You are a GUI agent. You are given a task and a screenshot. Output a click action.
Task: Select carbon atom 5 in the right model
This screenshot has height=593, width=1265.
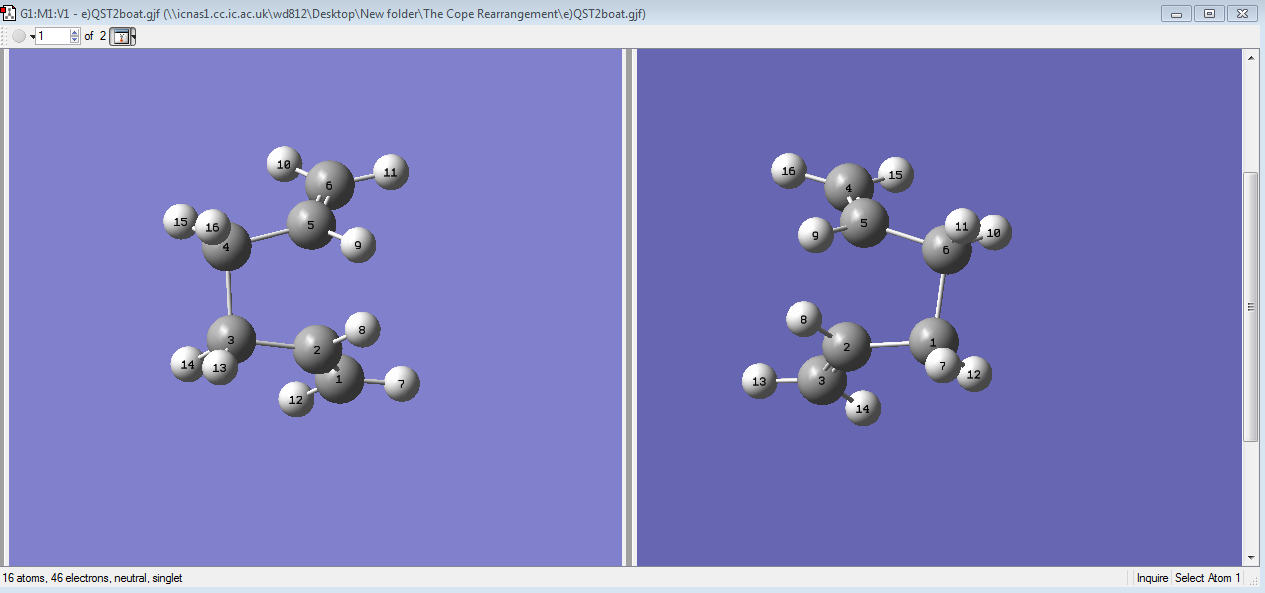pyautogui.click(x=864, y=222)
